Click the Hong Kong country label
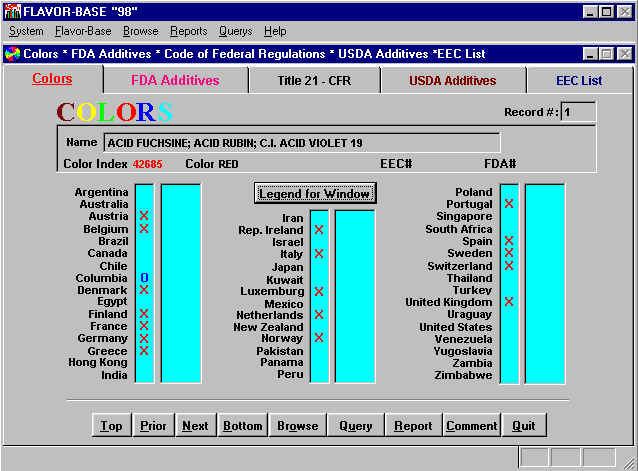This screenshot has width=638, height=471. pos(98,362)
